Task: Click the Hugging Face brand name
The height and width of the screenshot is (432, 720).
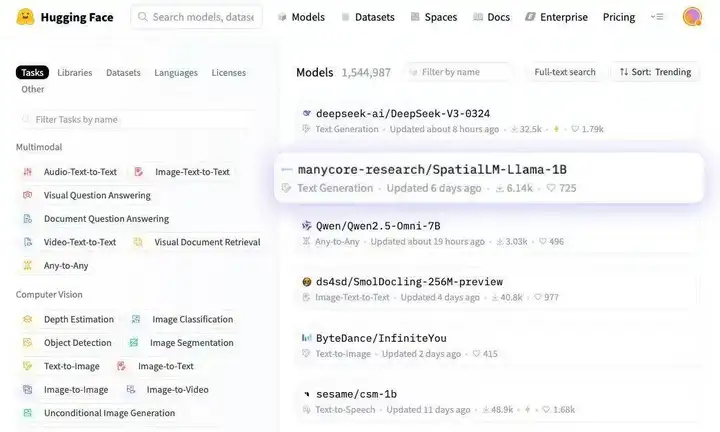Action: click(77, 17)
